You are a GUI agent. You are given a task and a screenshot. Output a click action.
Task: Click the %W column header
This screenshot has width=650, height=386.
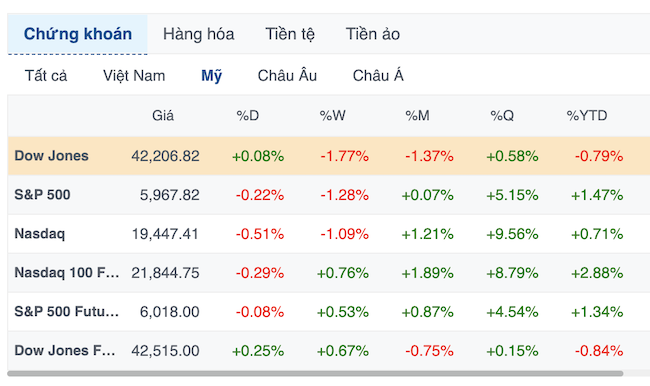(x=332, y=116)
